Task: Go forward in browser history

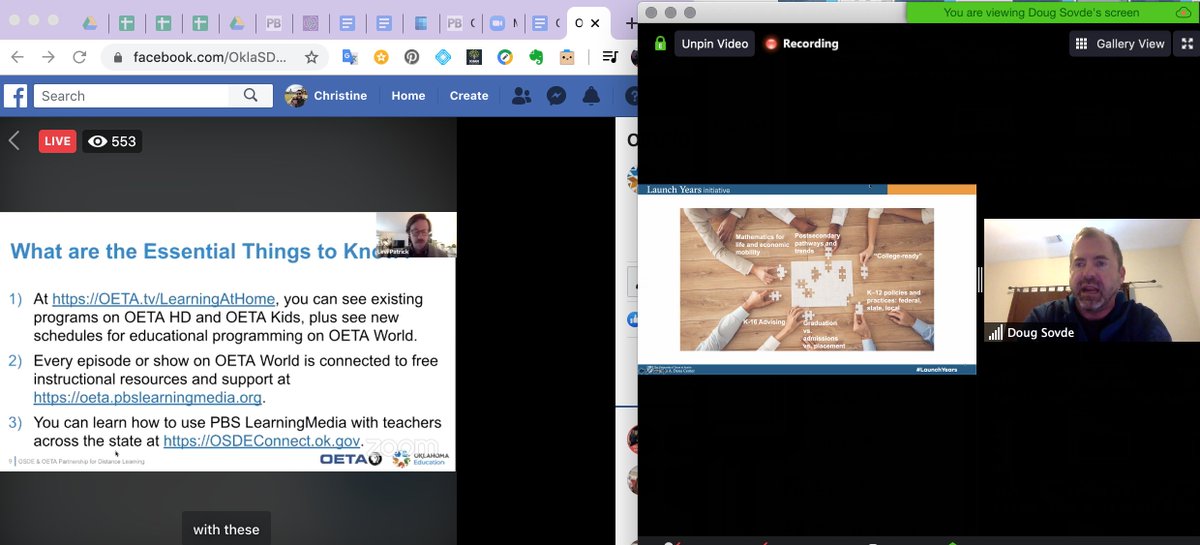Action: click(48, 58)
